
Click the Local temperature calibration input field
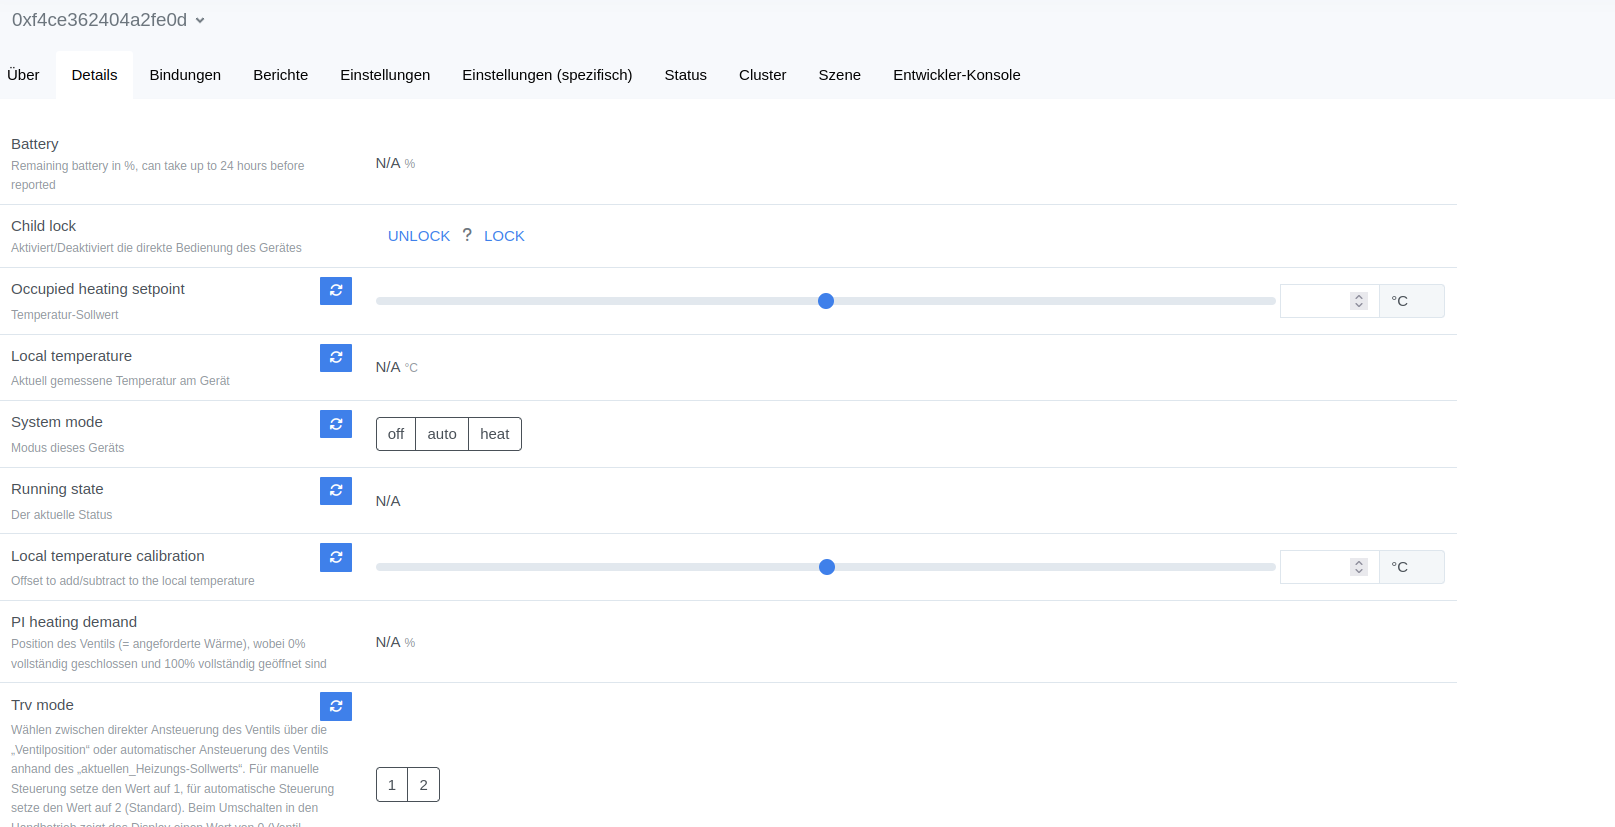tap(1314, 567)
